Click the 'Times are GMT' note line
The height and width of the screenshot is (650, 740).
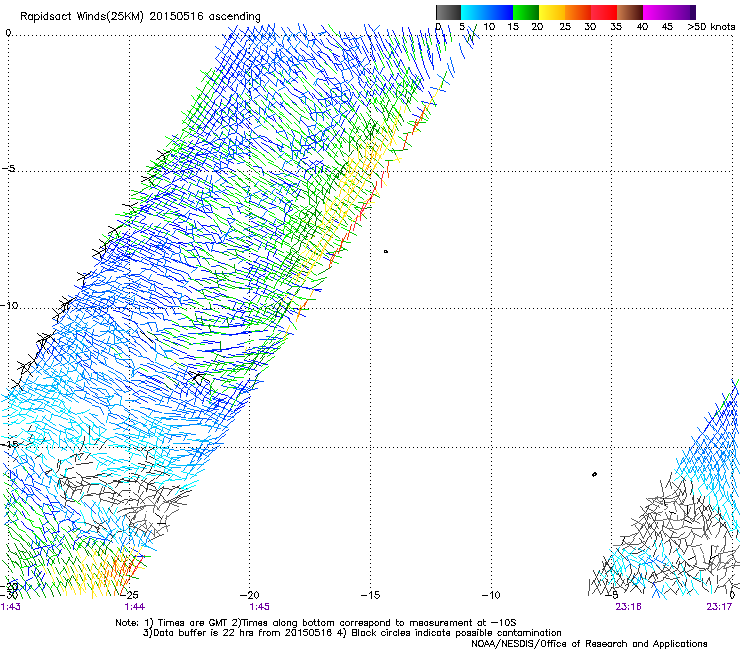click(315, 623)
